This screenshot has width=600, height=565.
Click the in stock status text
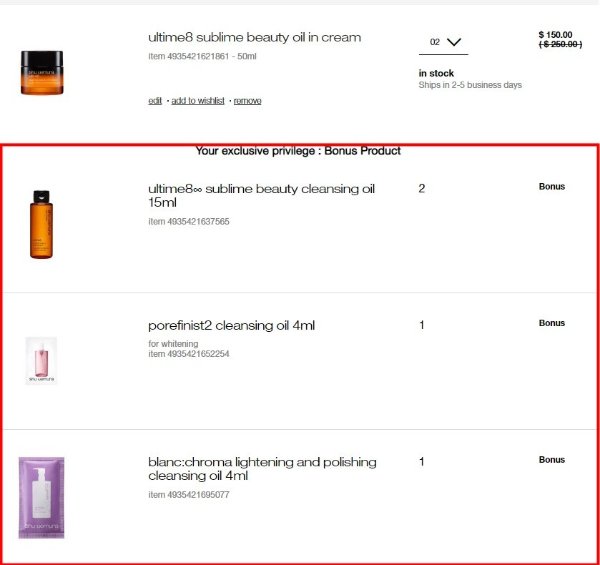436,73
